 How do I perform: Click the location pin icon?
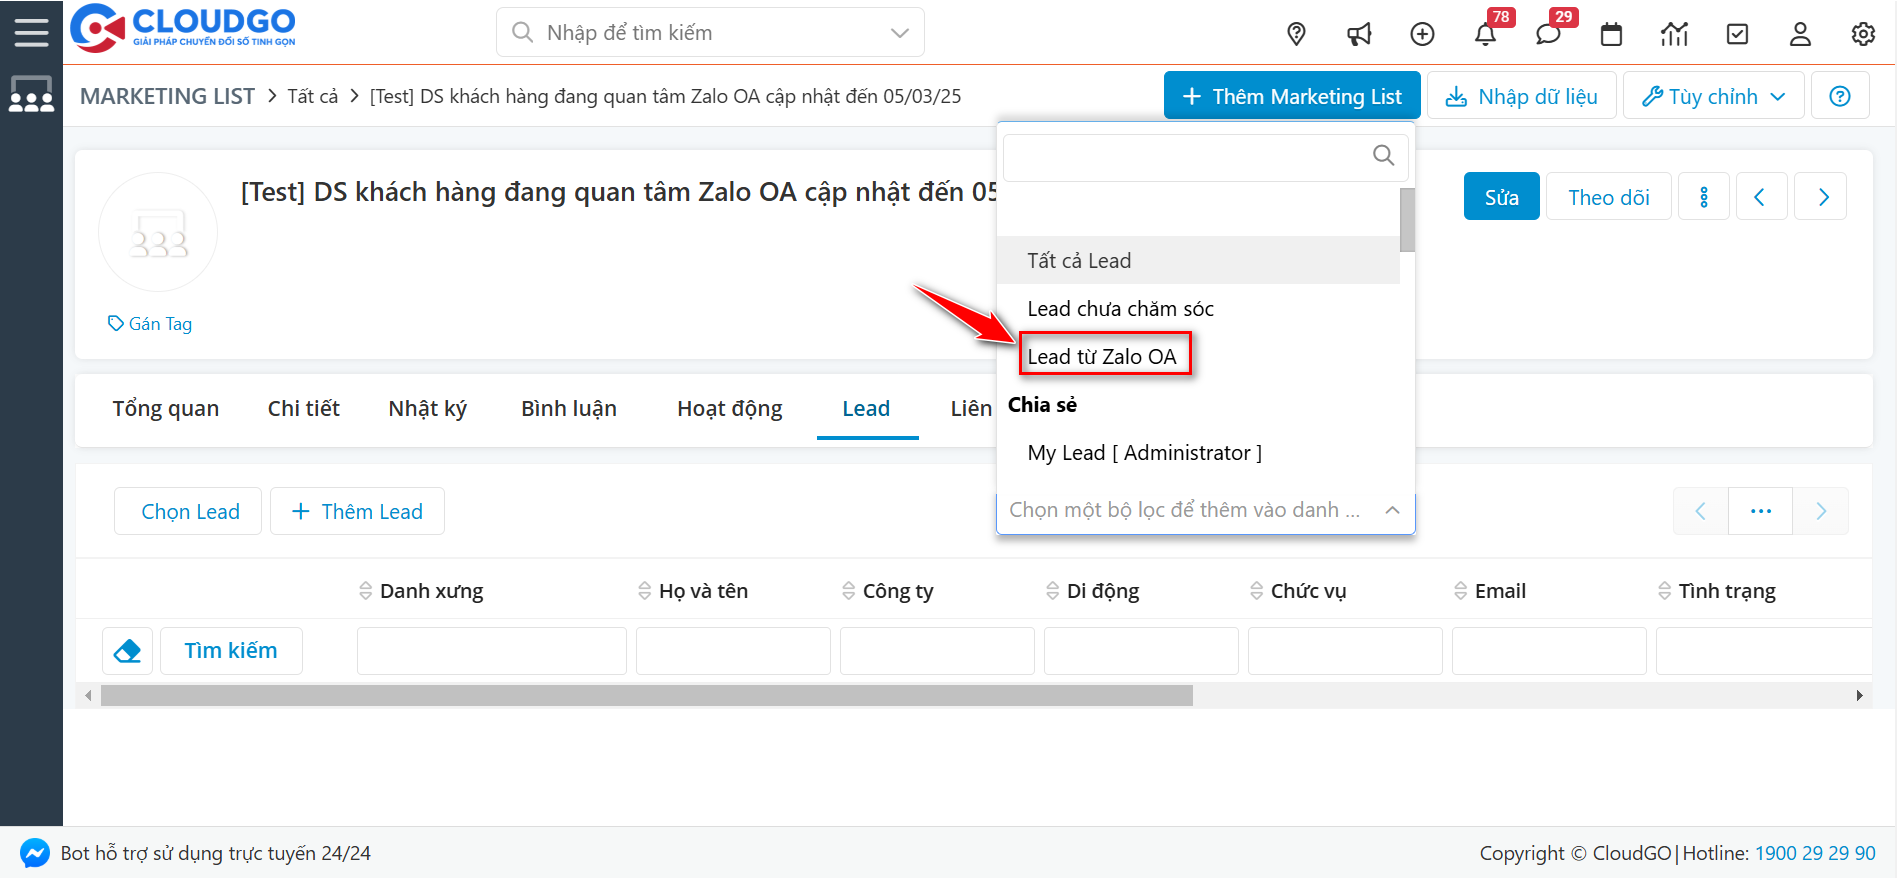pos(1296,34)
